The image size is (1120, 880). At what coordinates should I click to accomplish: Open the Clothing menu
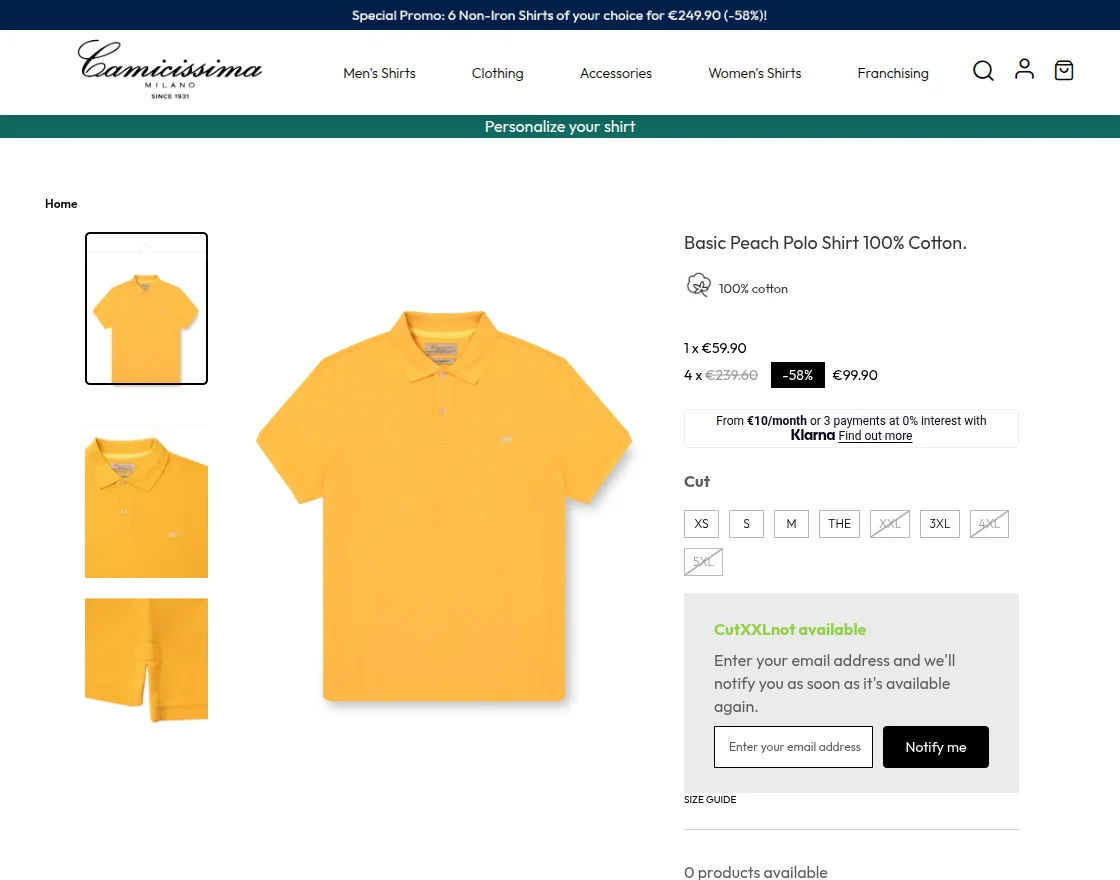tap(497, 72)
